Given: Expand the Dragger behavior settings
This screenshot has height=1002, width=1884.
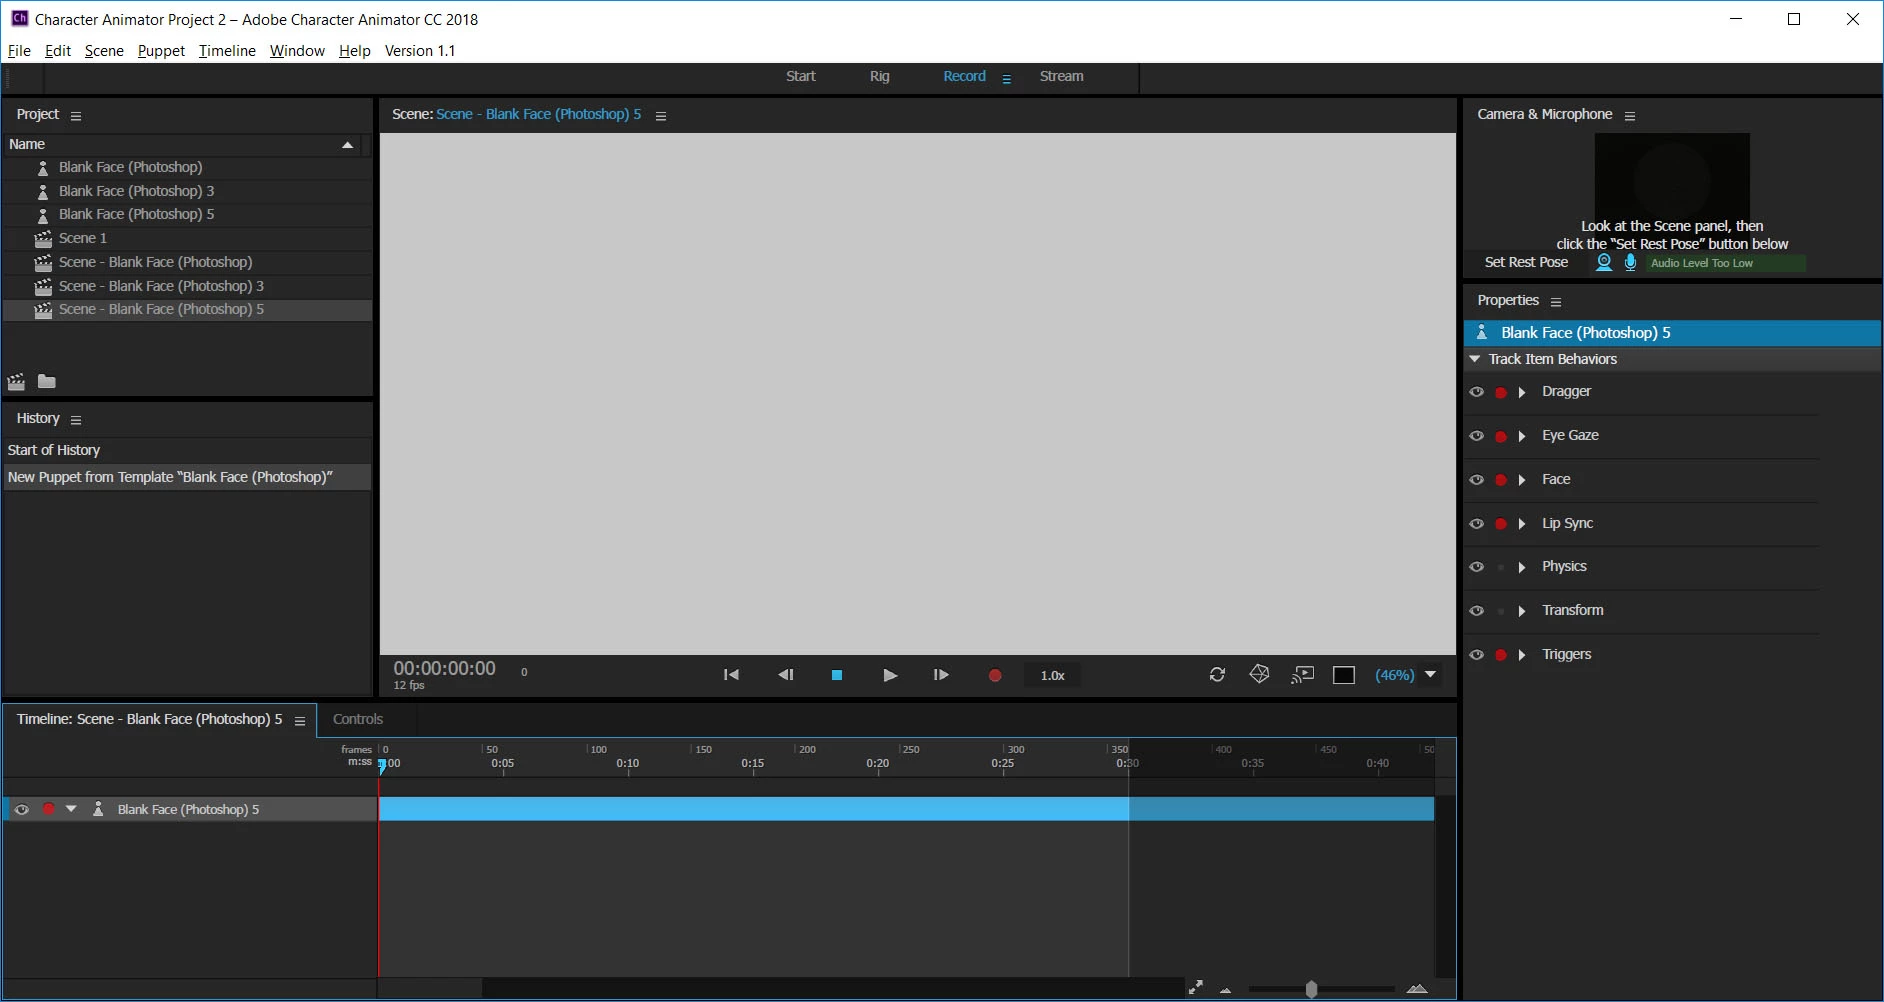Looking at the screenshot, I should (x=1522, y=392).
